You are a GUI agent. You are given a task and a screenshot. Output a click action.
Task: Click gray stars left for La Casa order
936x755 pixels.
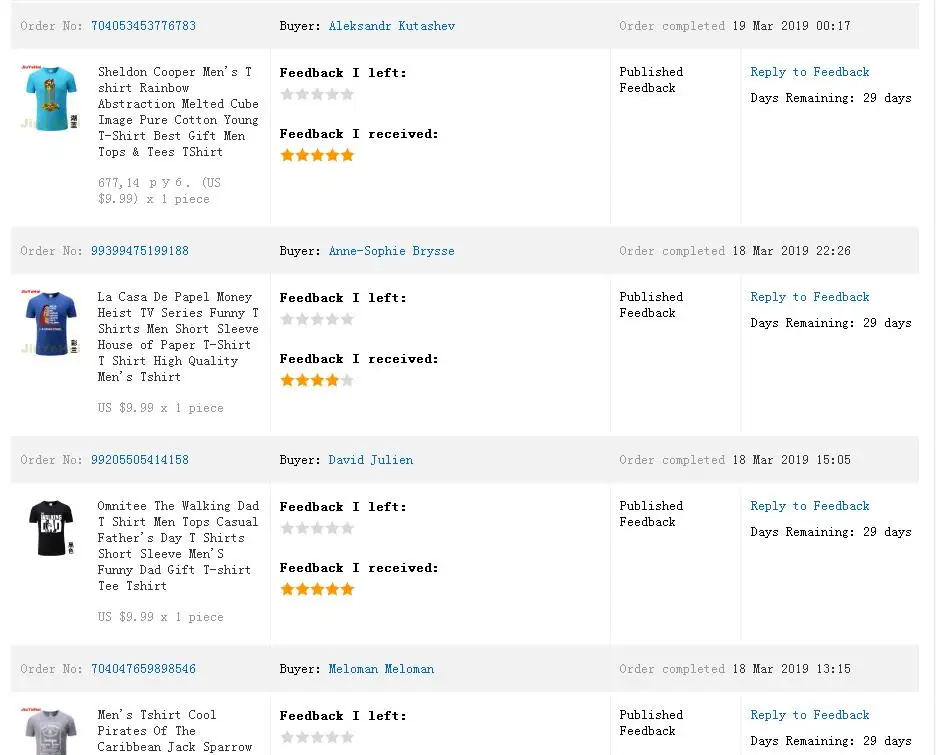click(317, 319)
